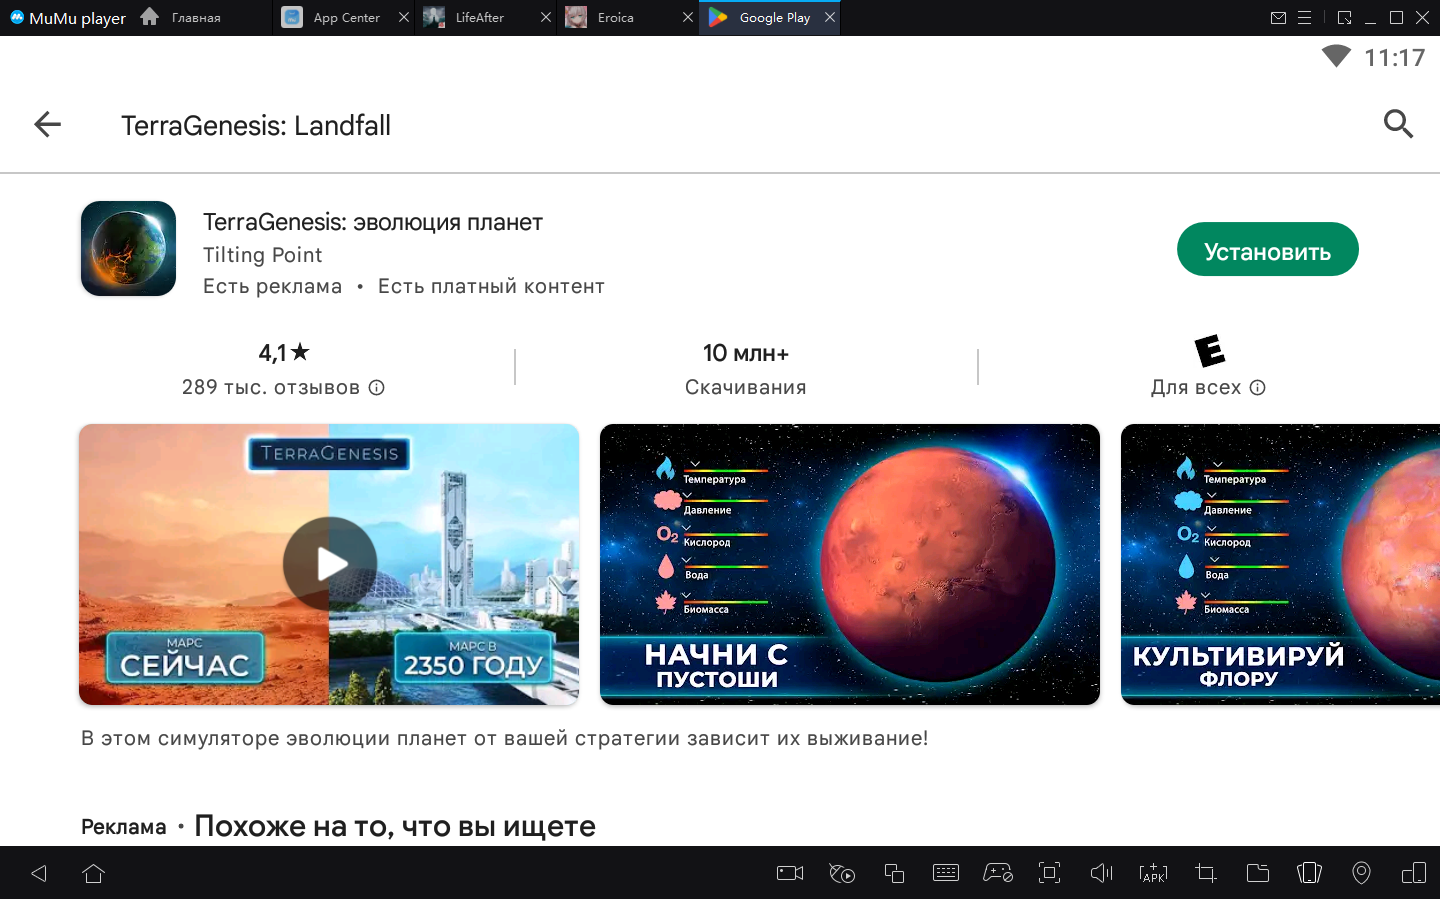This screenshot has height=899, width=1440.
Task: Open the shared folder icon
Action: [1257, 873]
